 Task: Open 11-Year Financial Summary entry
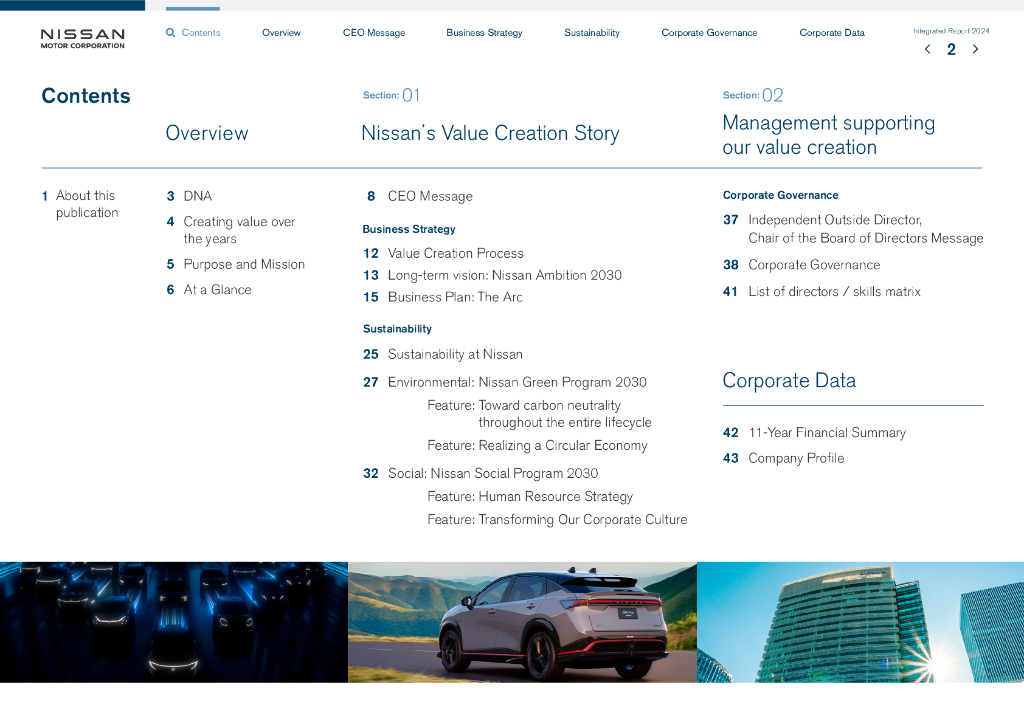point(814,433)
